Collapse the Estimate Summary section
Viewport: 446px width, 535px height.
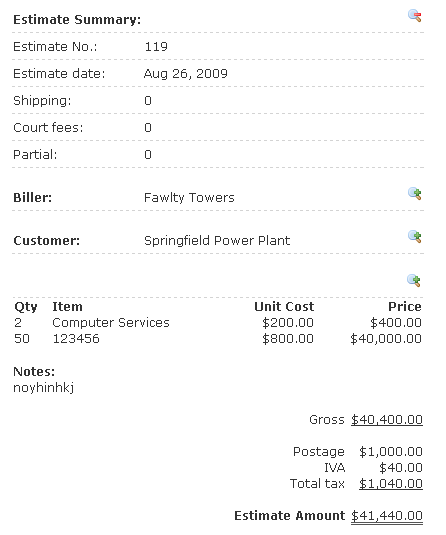415,16
